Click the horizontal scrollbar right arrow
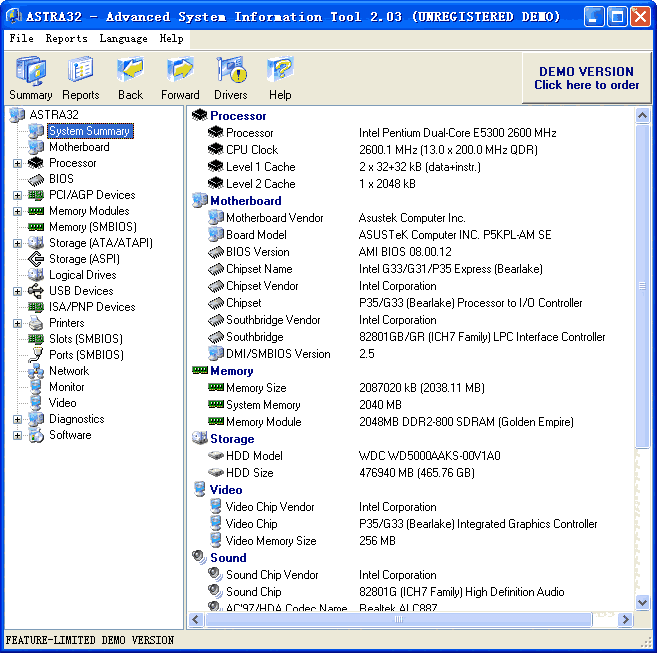The width and height of the screenshot is (657, 653). (626, 619)
